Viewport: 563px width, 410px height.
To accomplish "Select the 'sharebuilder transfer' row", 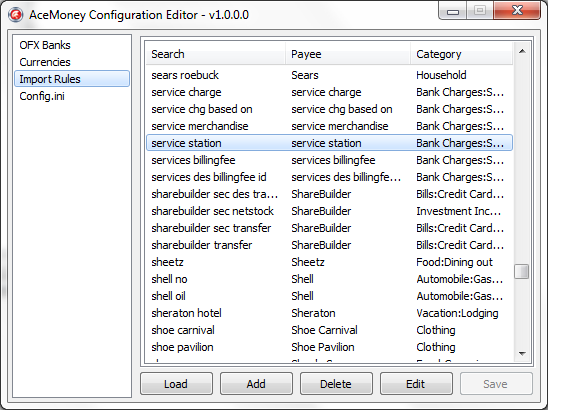I will click(329, 245).
